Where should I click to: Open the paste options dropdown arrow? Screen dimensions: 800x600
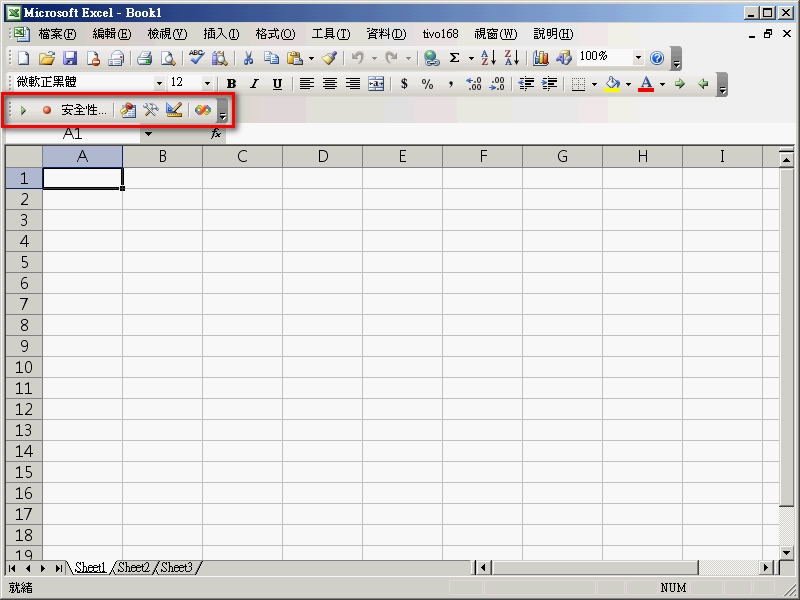(311, 59)
